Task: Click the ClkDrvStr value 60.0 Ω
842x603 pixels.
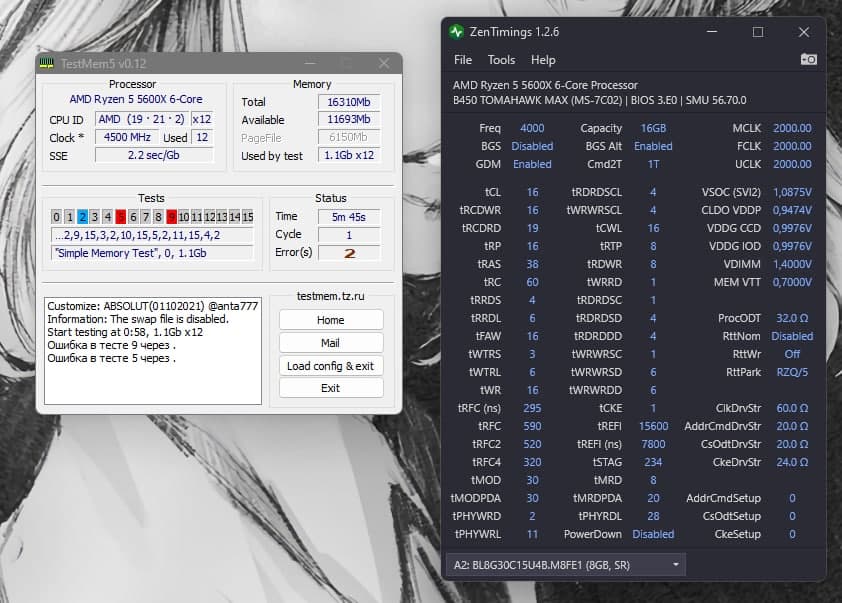Action: coord(792,408)
